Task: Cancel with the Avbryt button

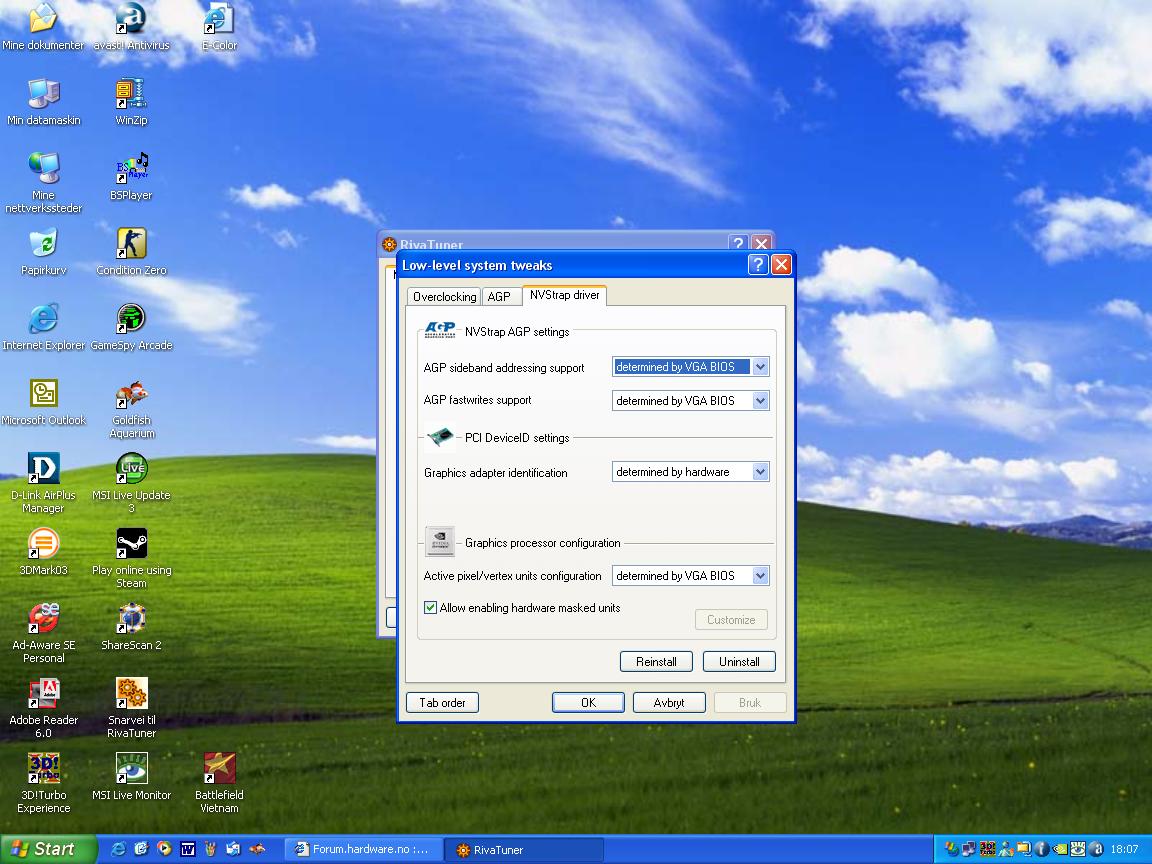Action: (x=669, y=702)
